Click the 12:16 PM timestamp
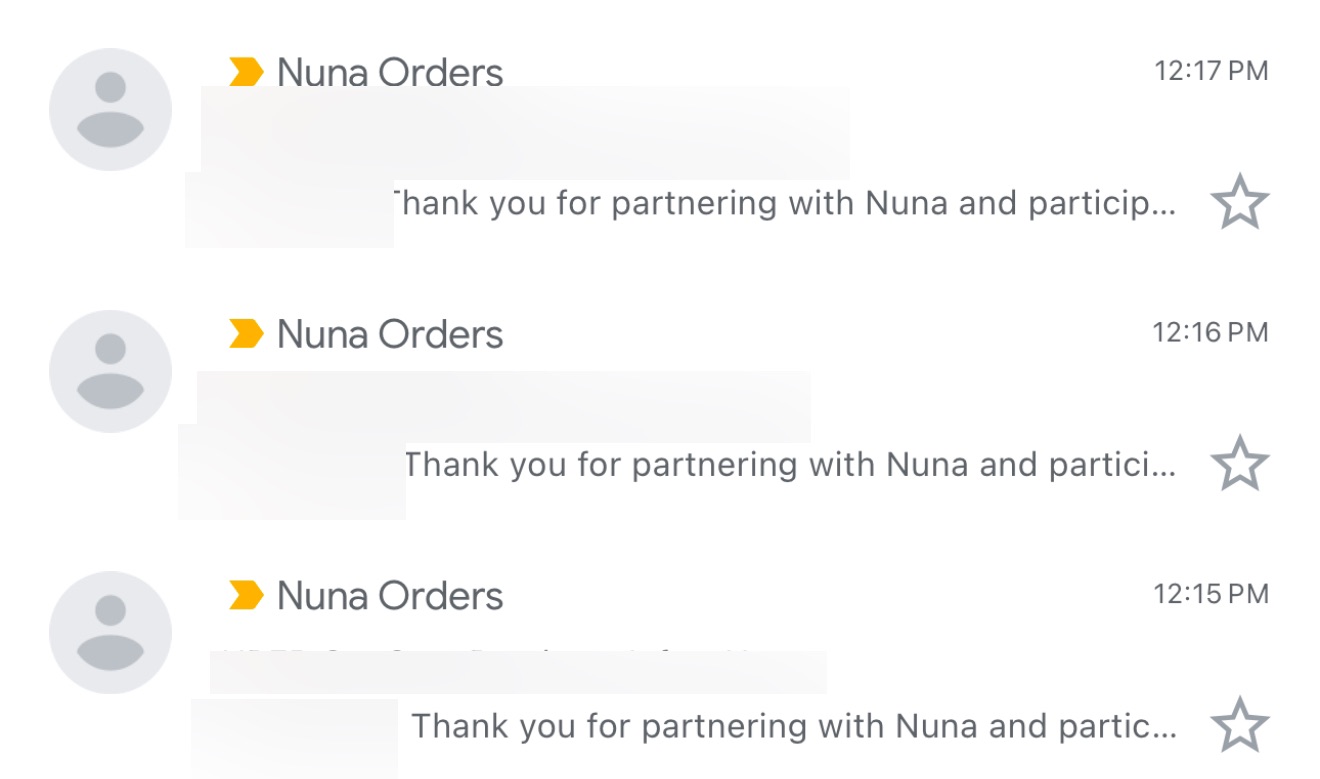 click(x=1211, y=332)
